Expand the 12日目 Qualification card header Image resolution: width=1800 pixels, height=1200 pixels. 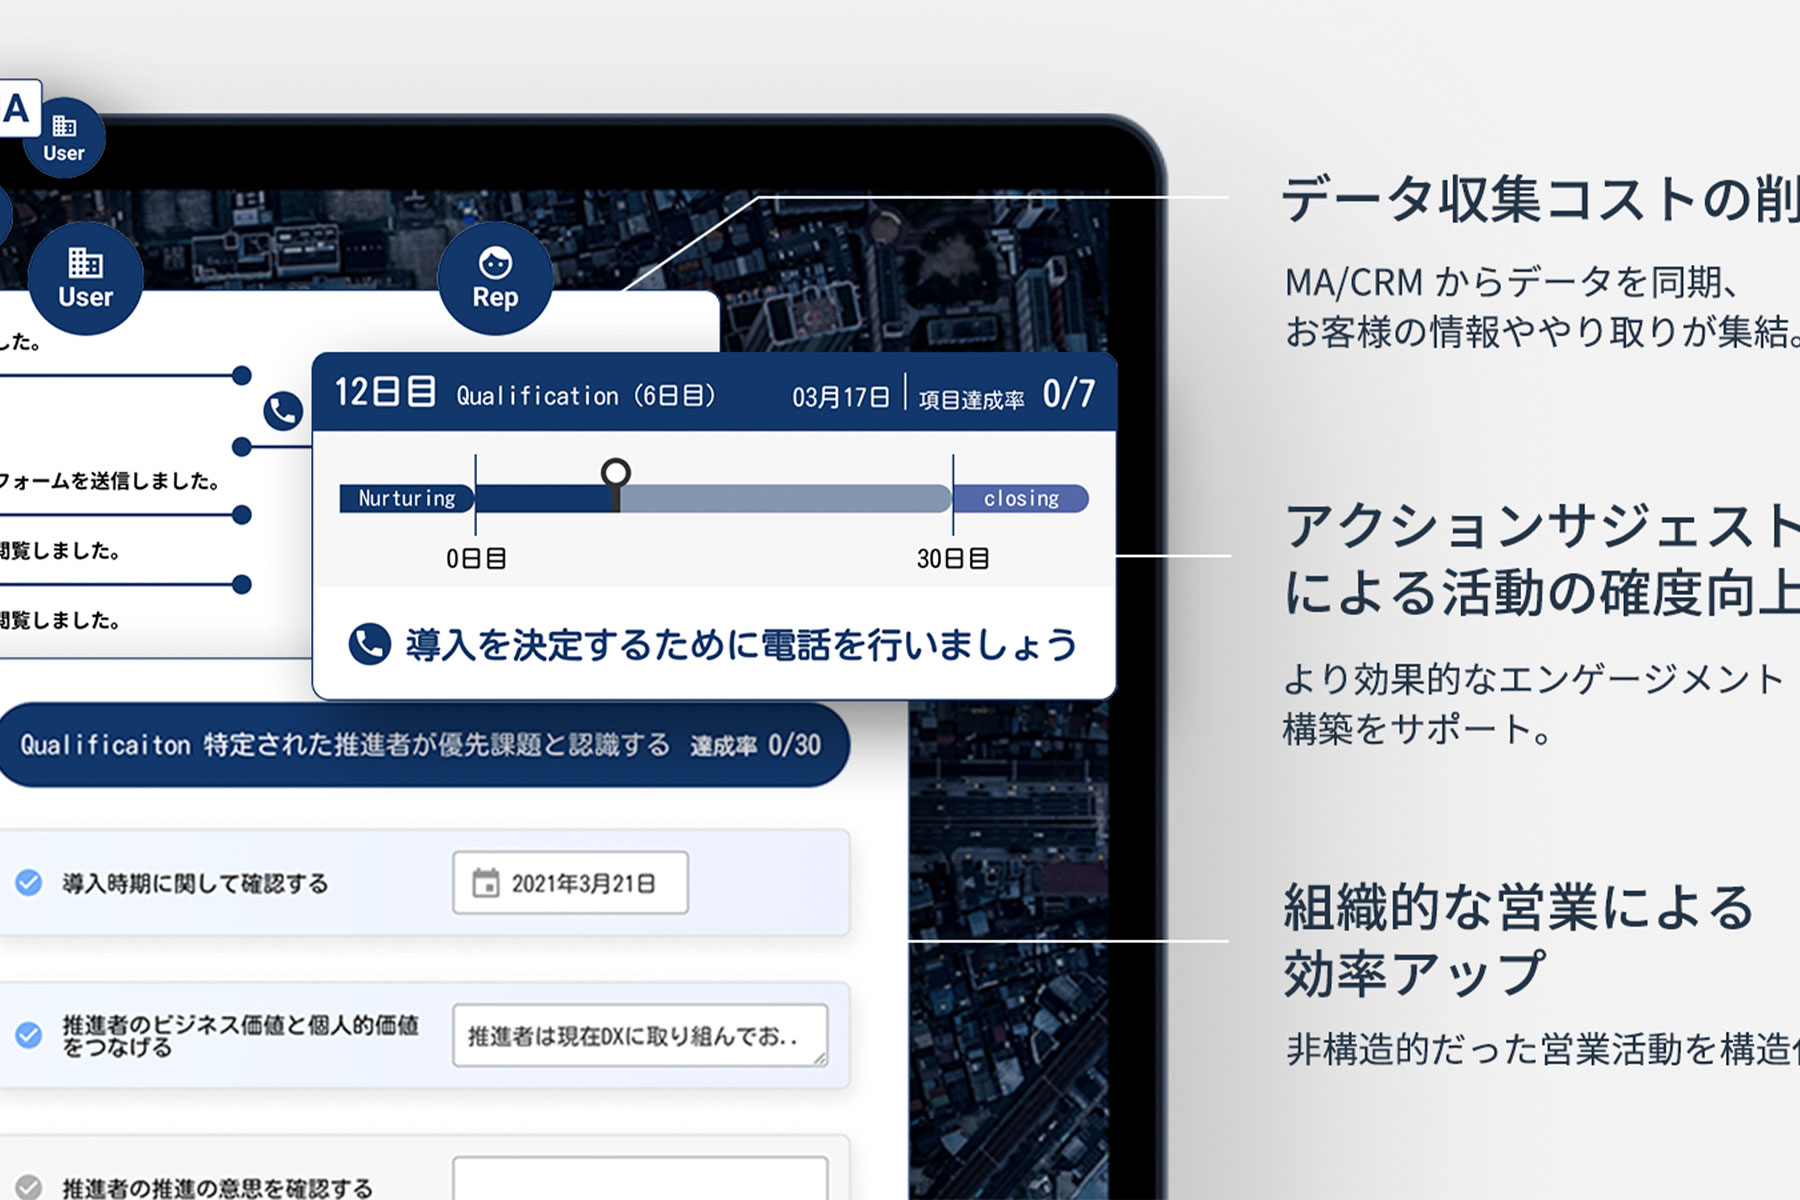[714, 394]
